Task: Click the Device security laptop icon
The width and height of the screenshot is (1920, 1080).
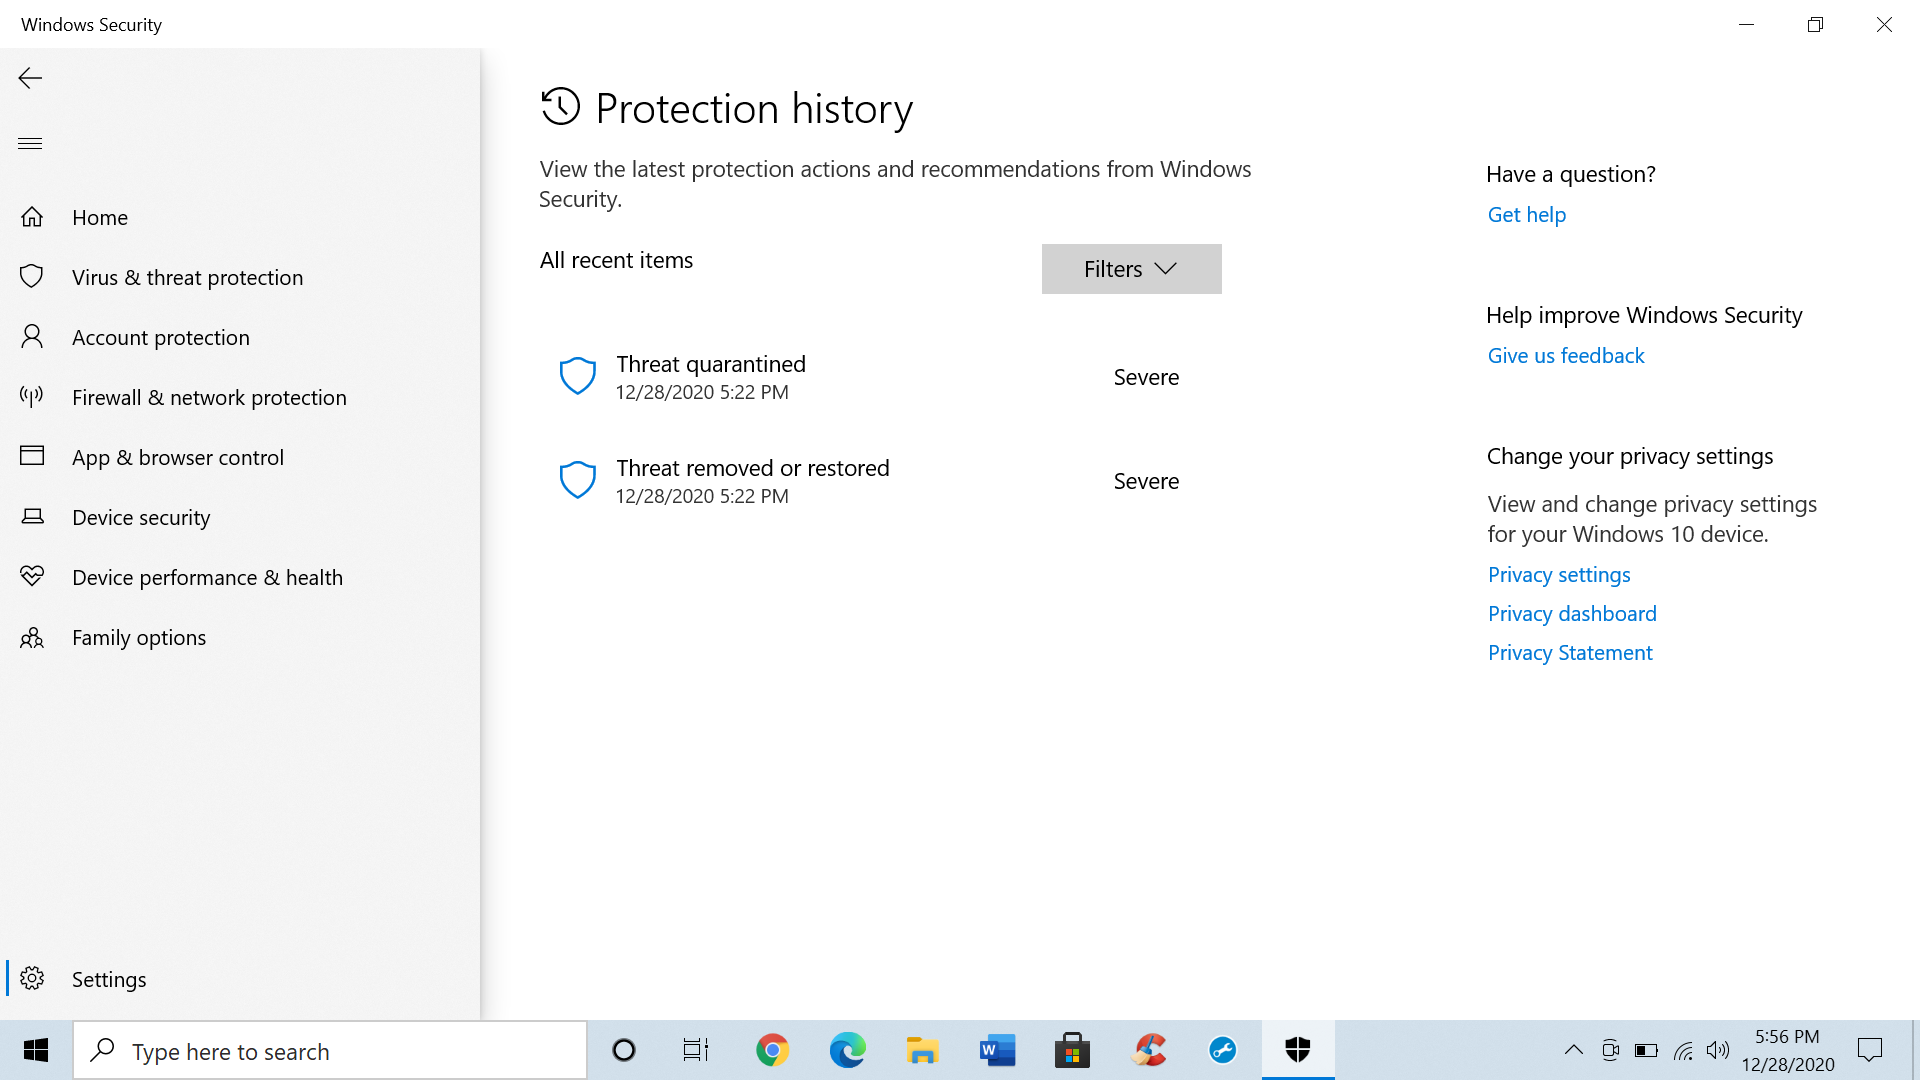Action: tap(32, 517)
